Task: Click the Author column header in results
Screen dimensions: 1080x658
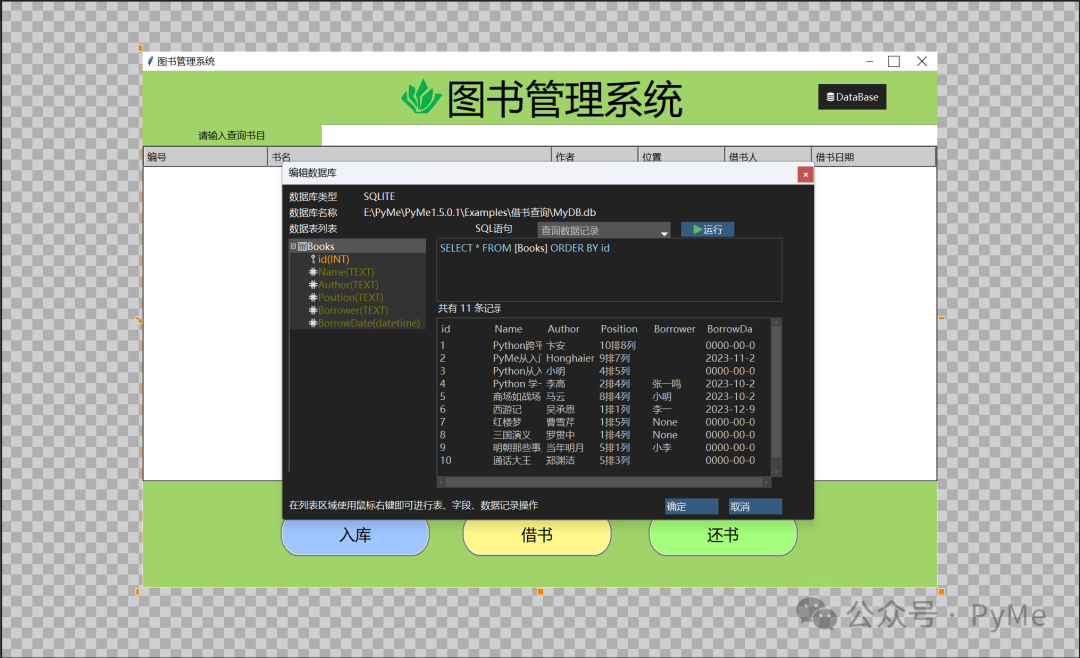Action: [x=563, y=329]
